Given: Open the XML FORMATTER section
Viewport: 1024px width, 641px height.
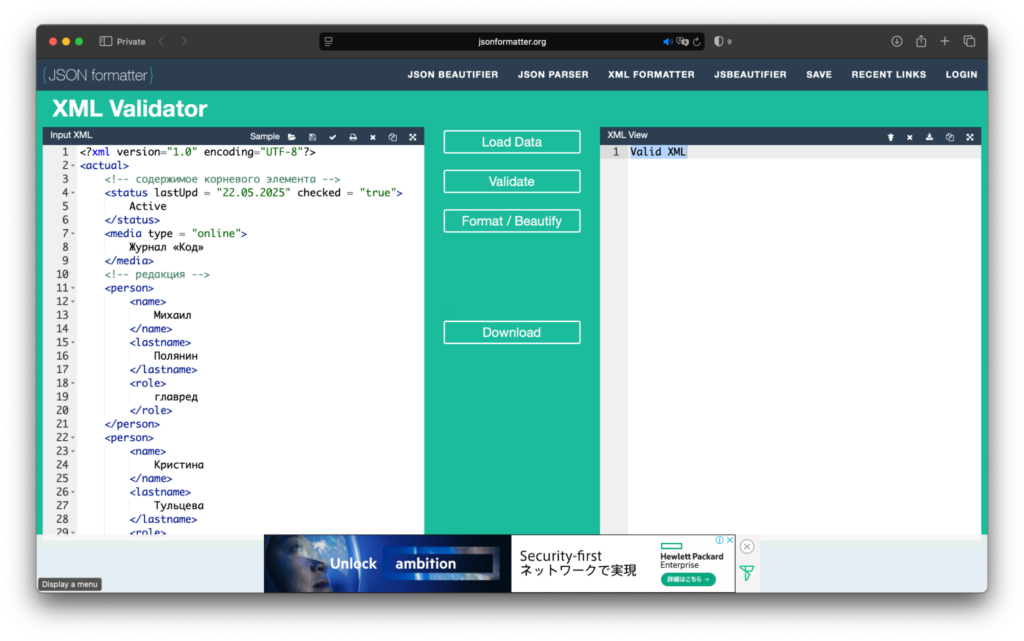Looking at the screenshot, I should coord(651,74).
